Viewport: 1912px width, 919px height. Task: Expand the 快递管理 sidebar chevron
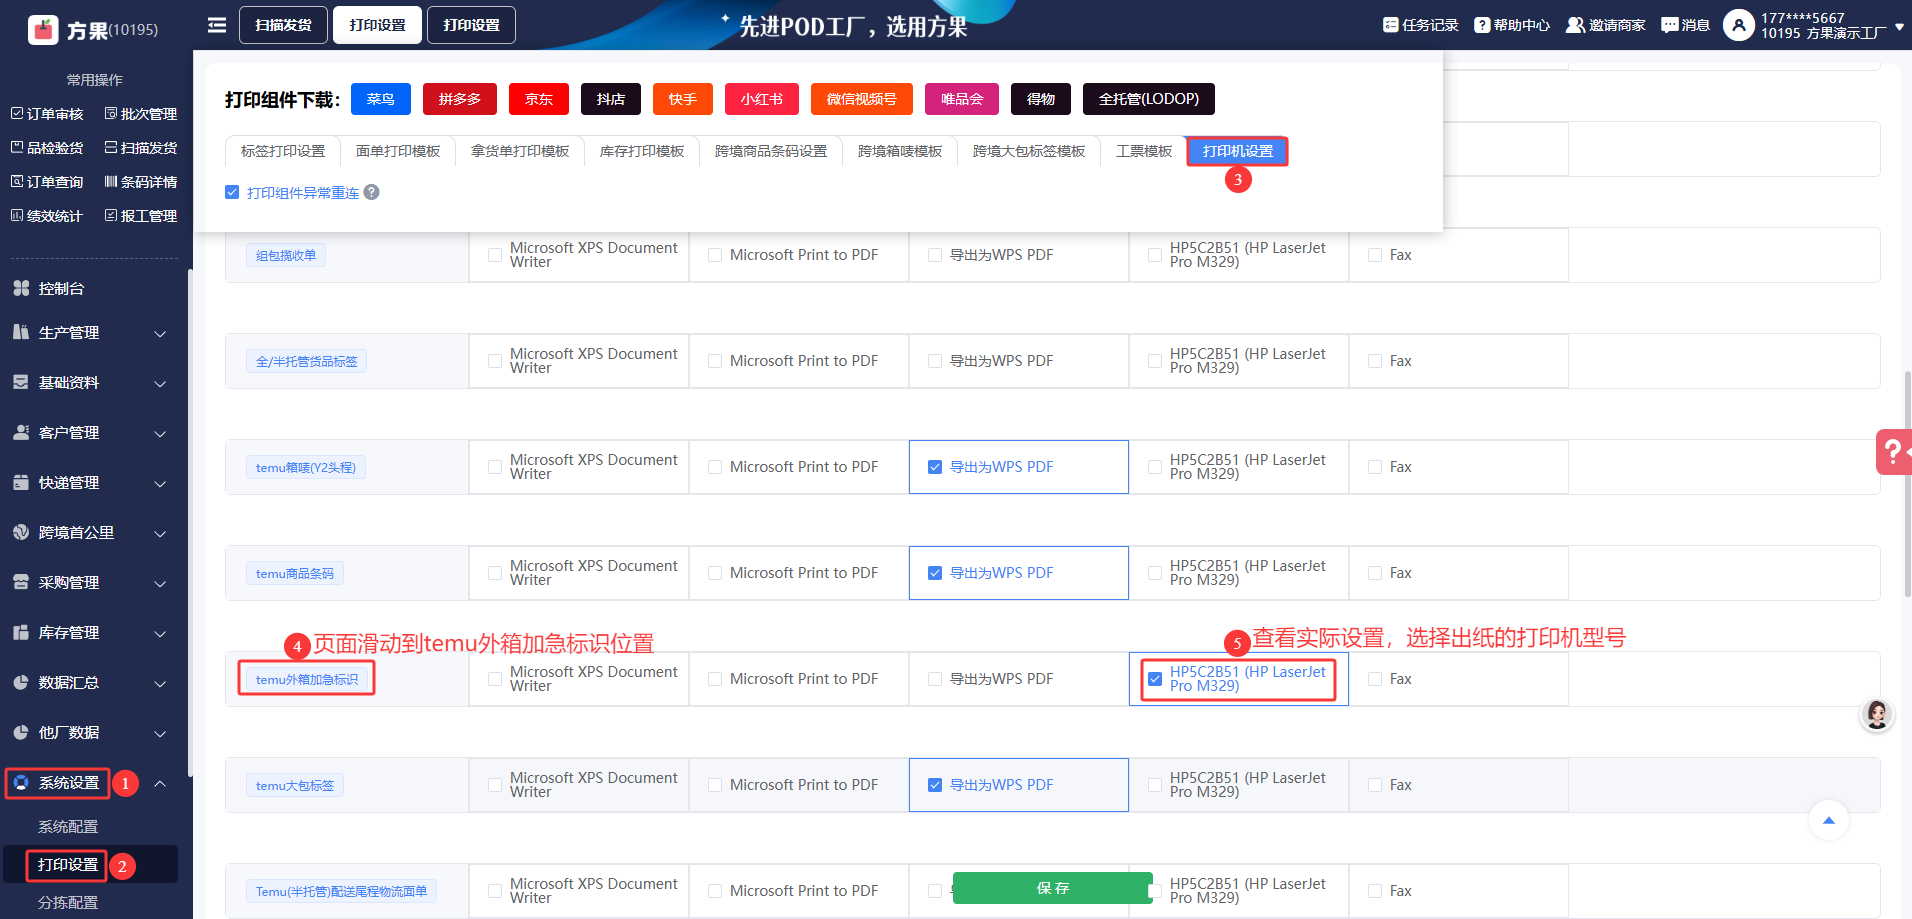click(x=160, y=483)
